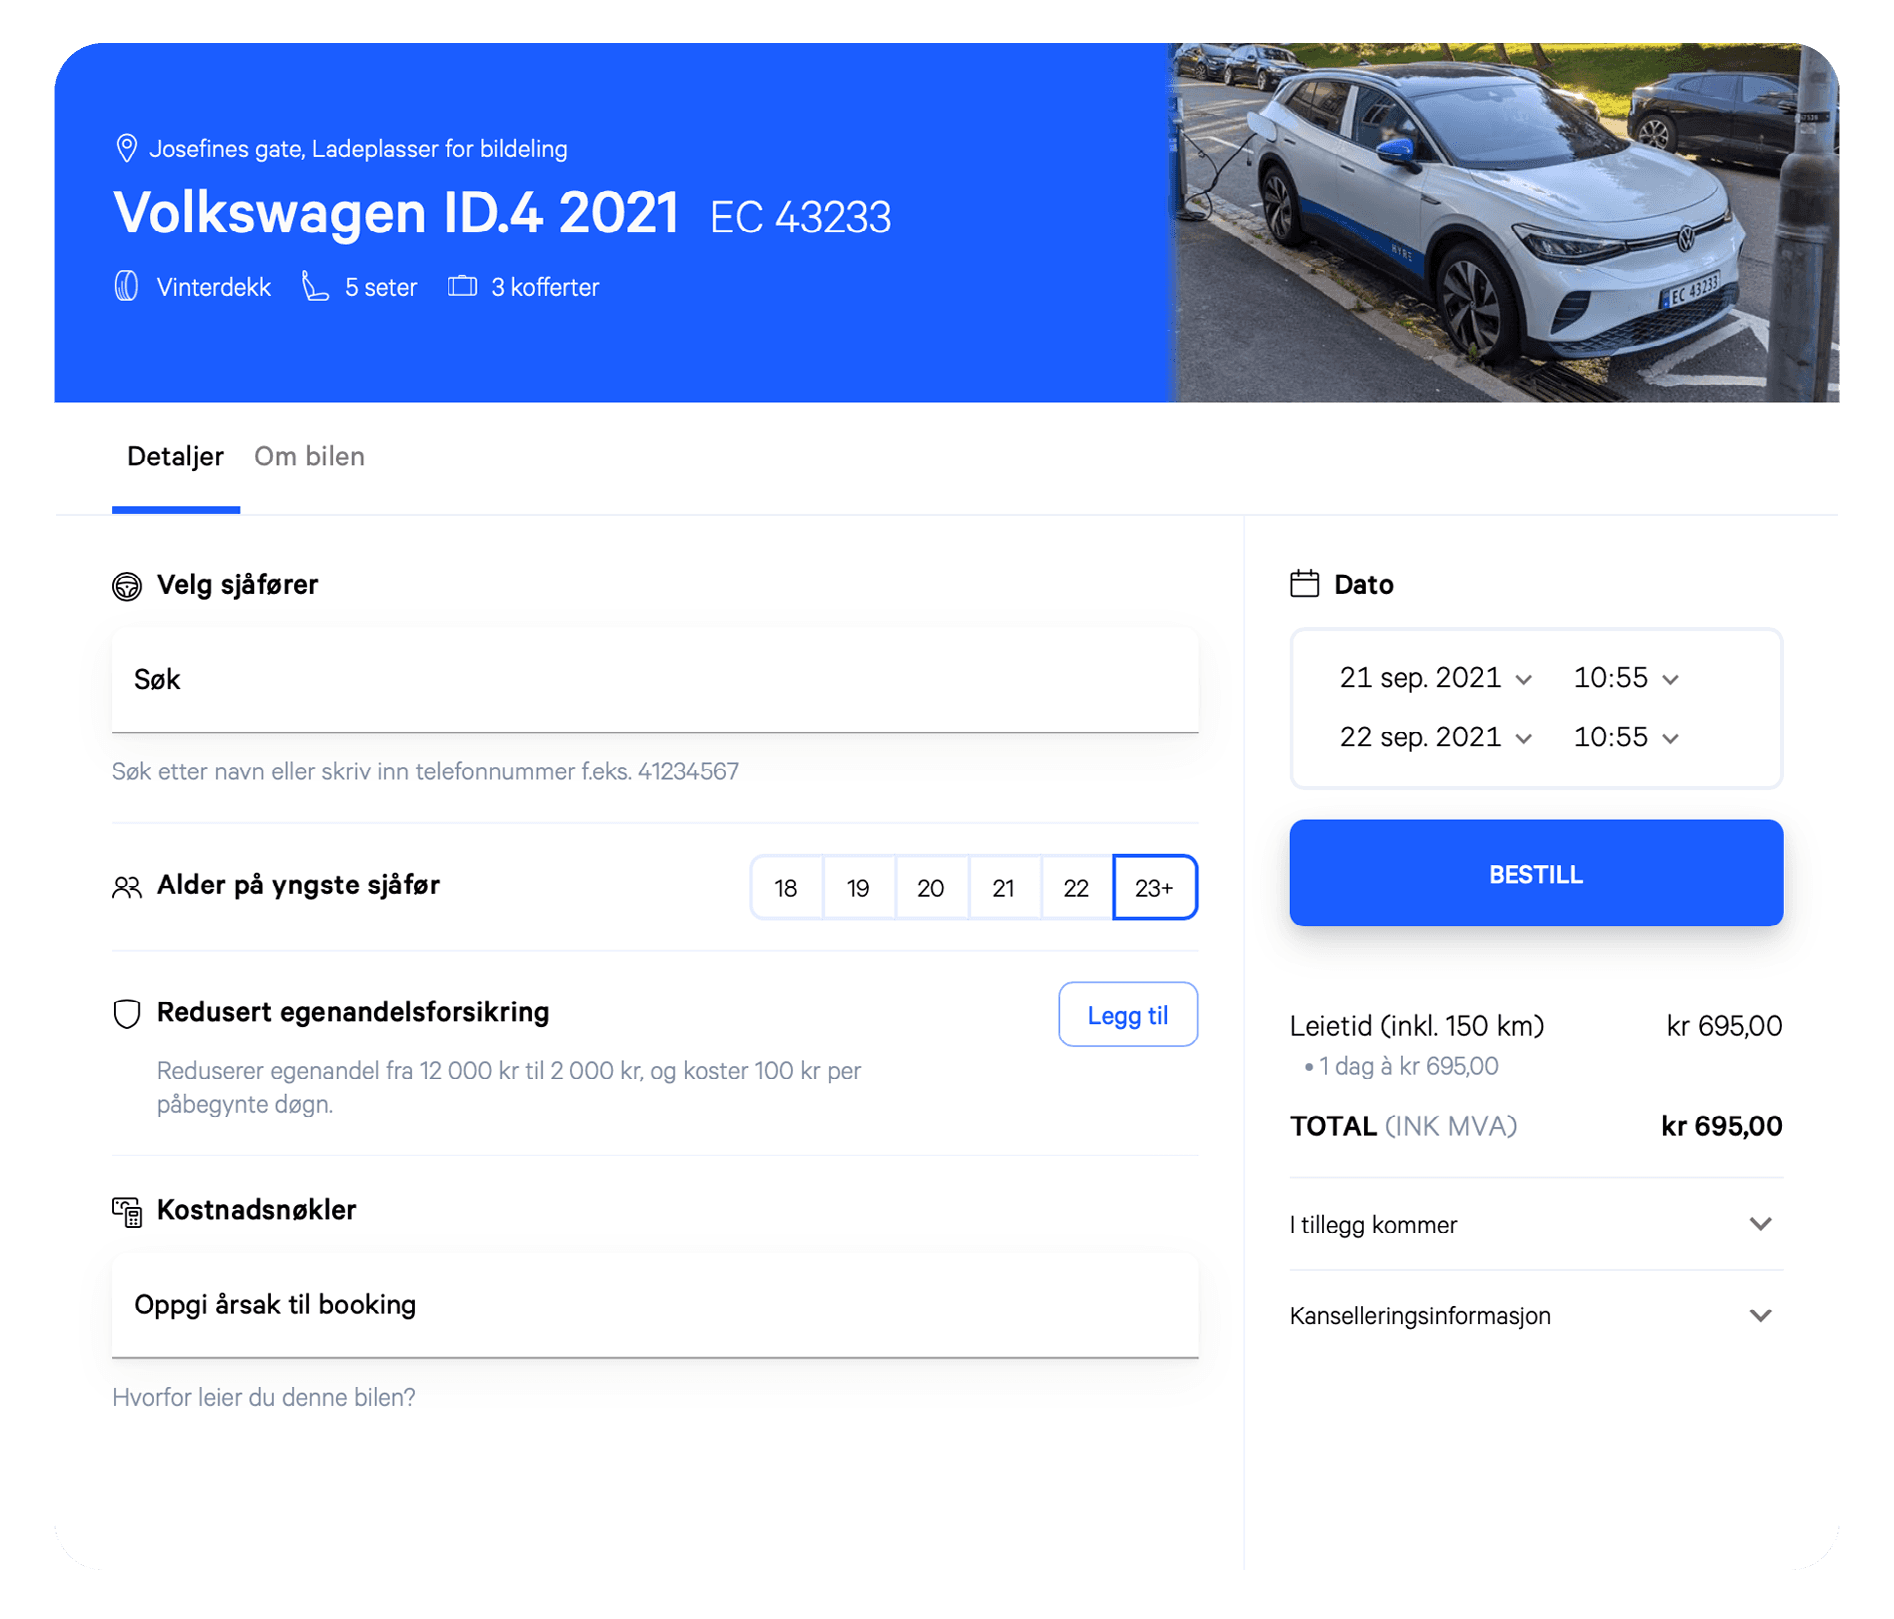1894x1619 pixels.
Task: Expand the Kanselleringsinformasjon section
Action: pos(1535,1315)
